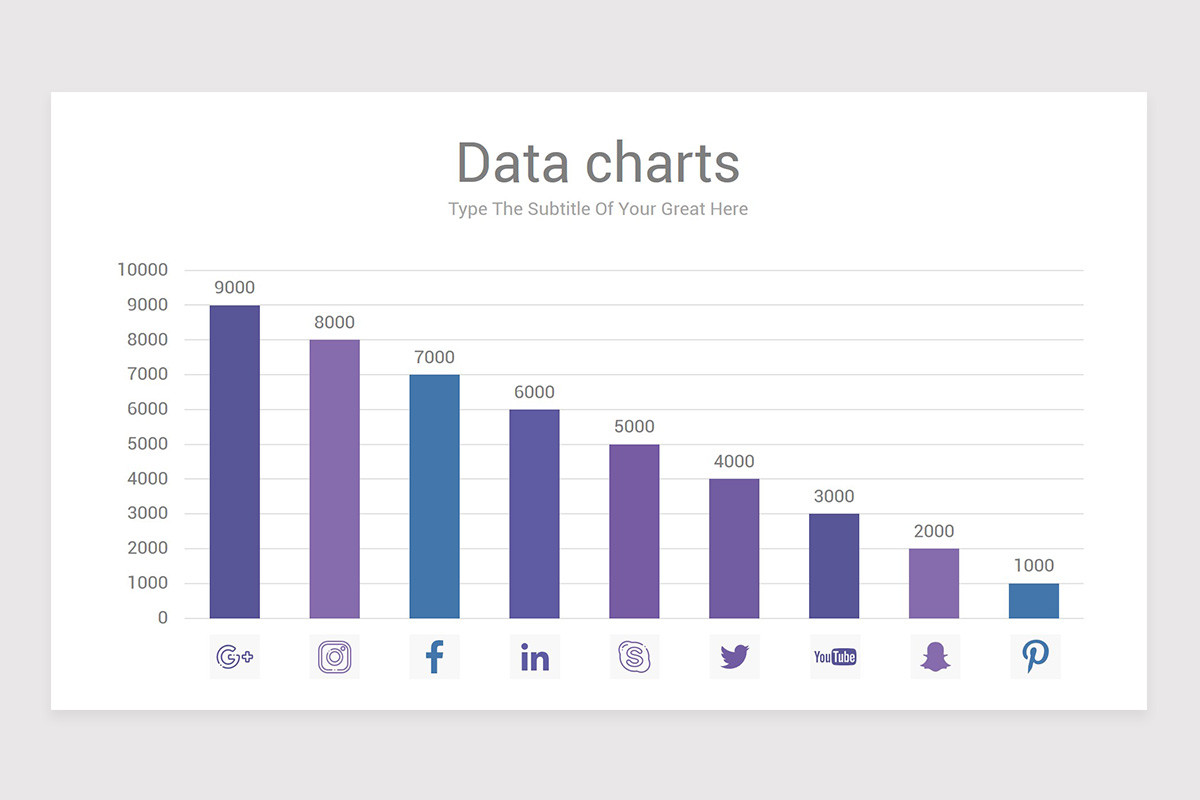Click the Google Plus icon
This screenshot has width=1200, height=800.
[234, 657]
